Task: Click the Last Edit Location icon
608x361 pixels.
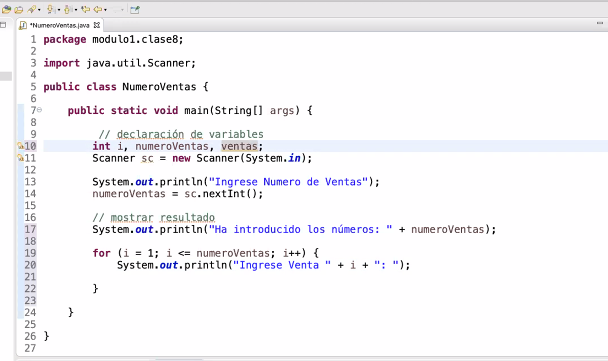Action: click(85, 9)
